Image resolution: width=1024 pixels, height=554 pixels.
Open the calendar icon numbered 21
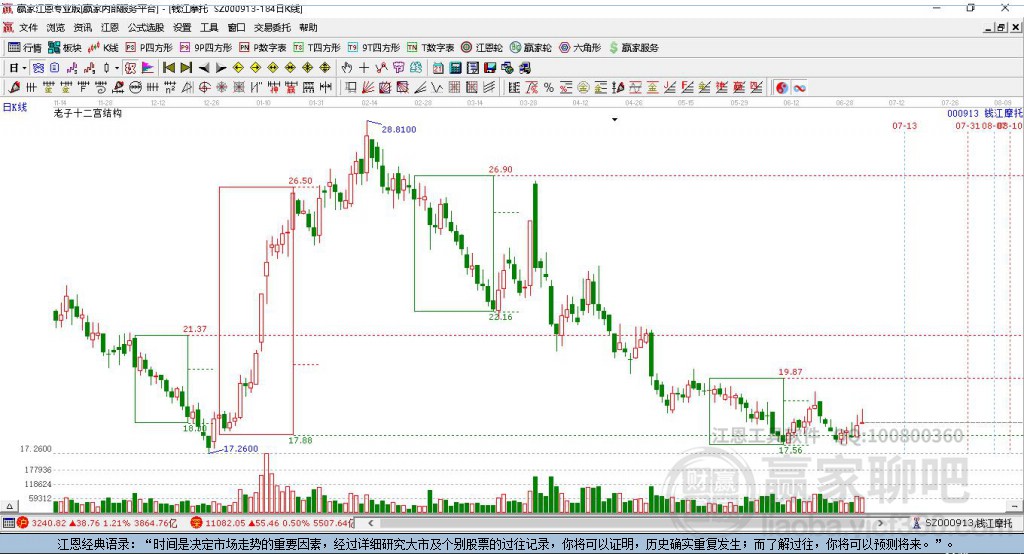438,68
